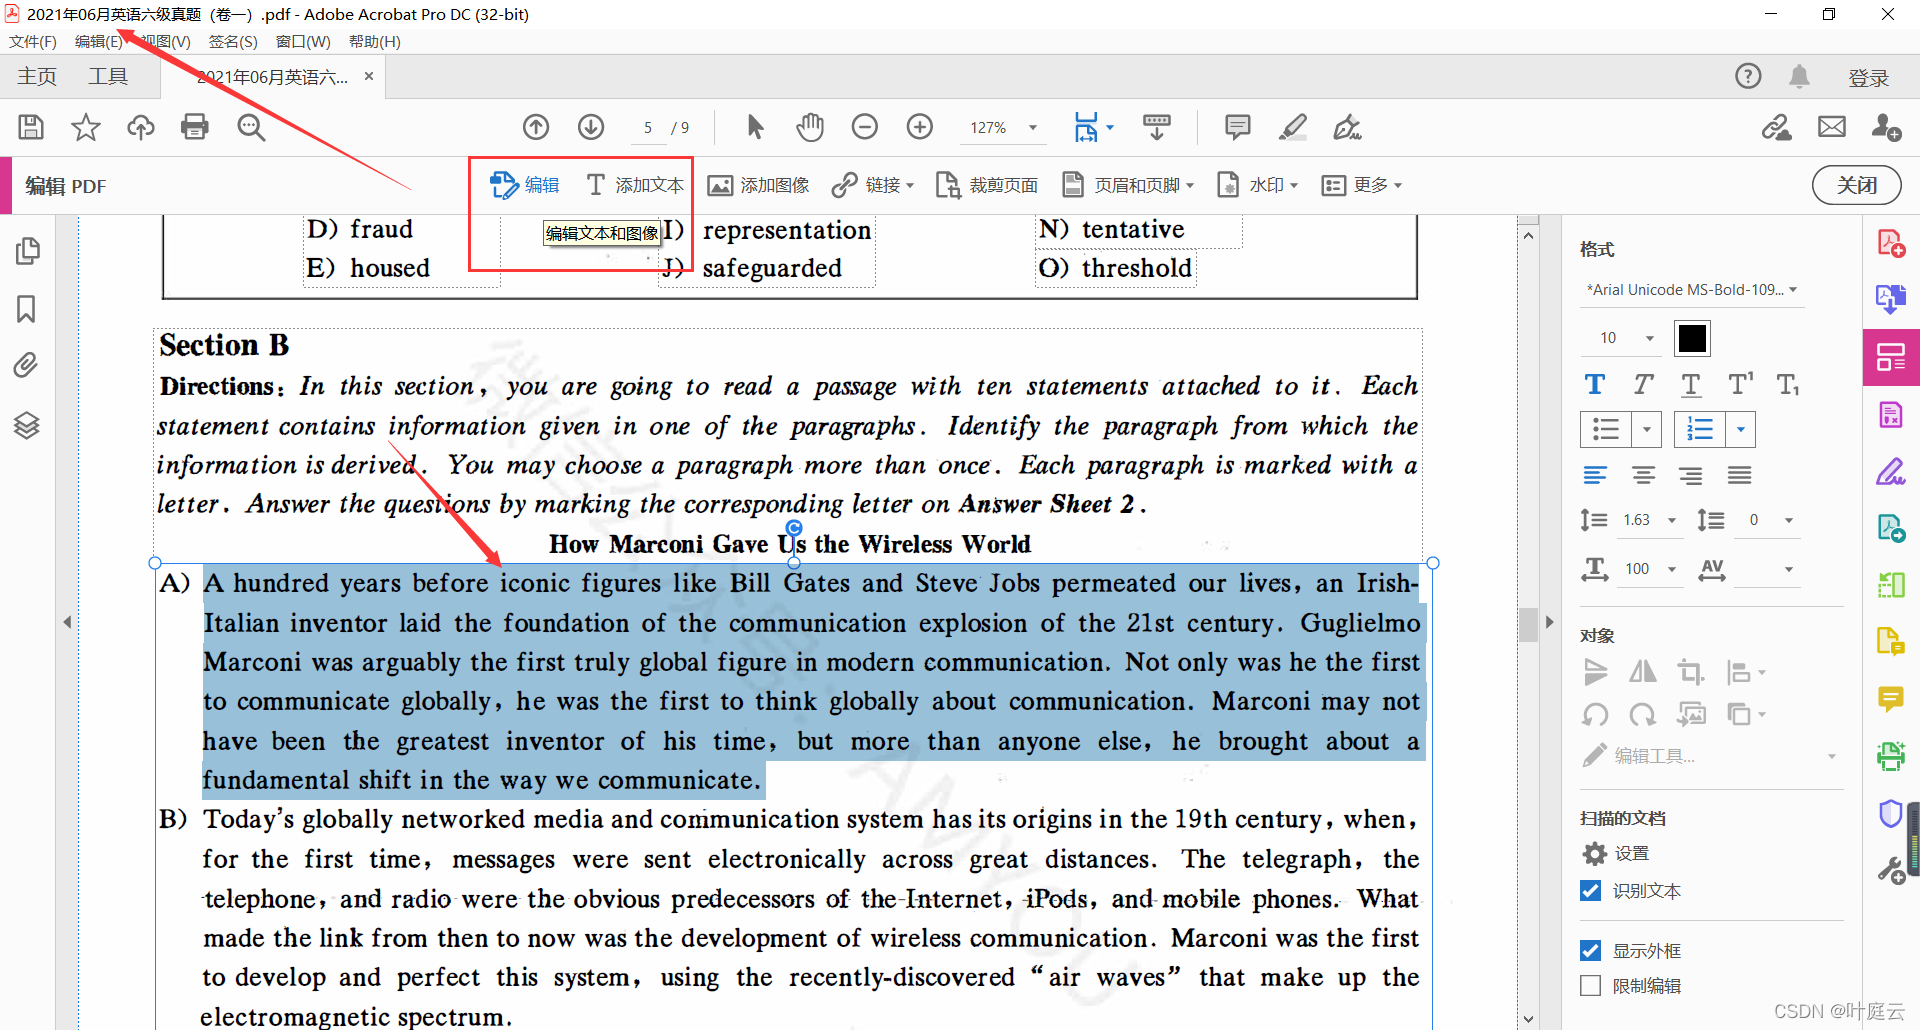Apply subscript text style
Screen dimensions: 1920x1030
(1788, 385)
